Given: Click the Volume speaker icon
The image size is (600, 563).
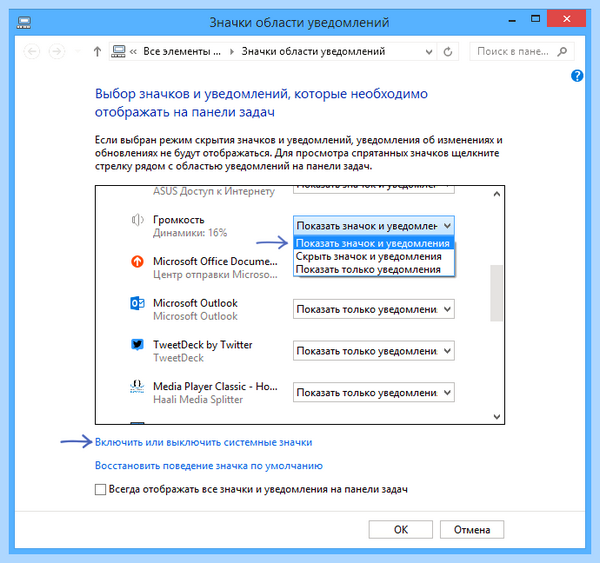Looking at the screenshot, I should pyautogui.click(x=137, y=220).
